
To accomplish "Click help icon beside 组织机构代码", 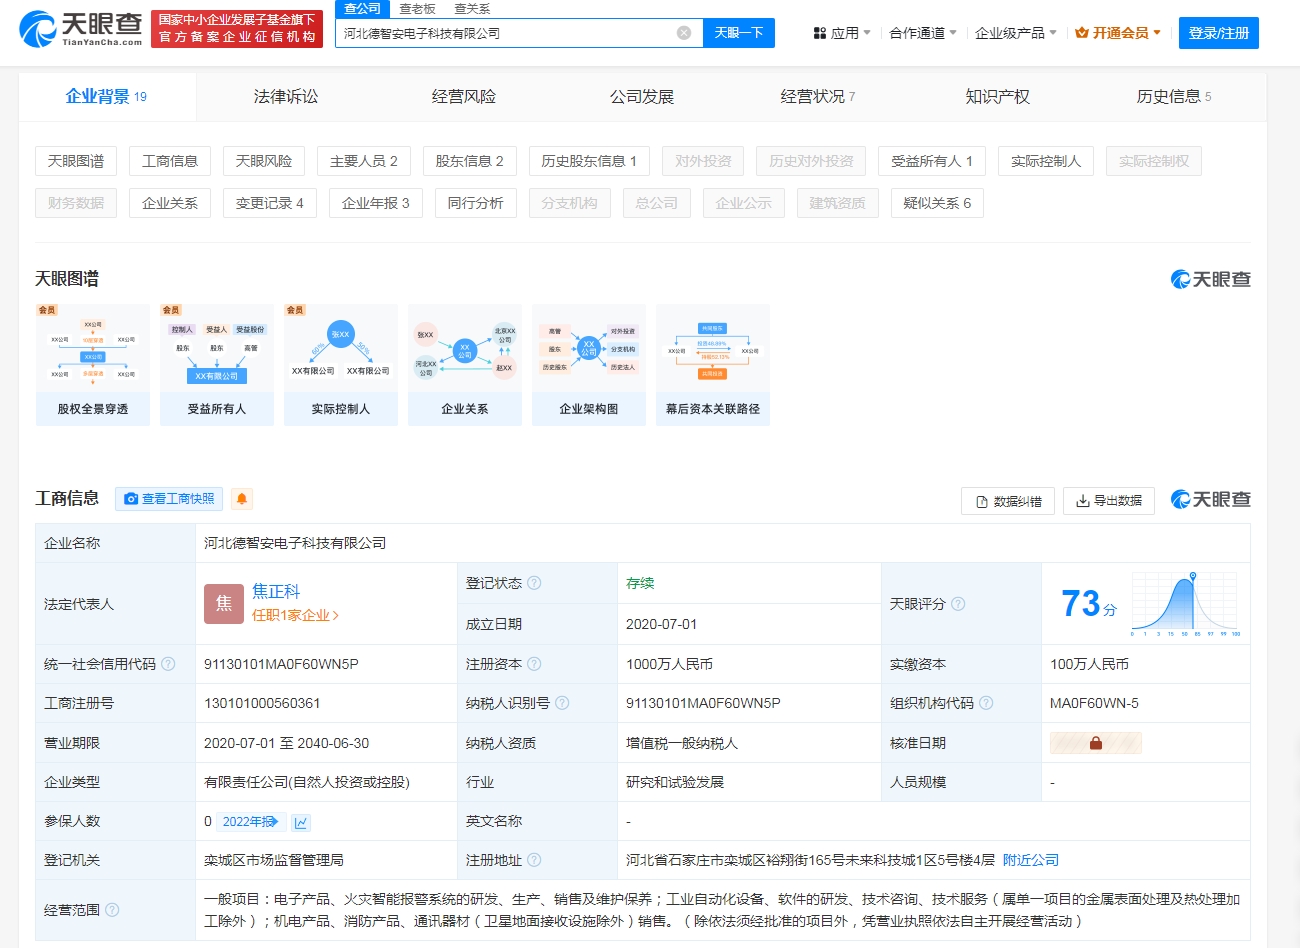I will [986, 703].
